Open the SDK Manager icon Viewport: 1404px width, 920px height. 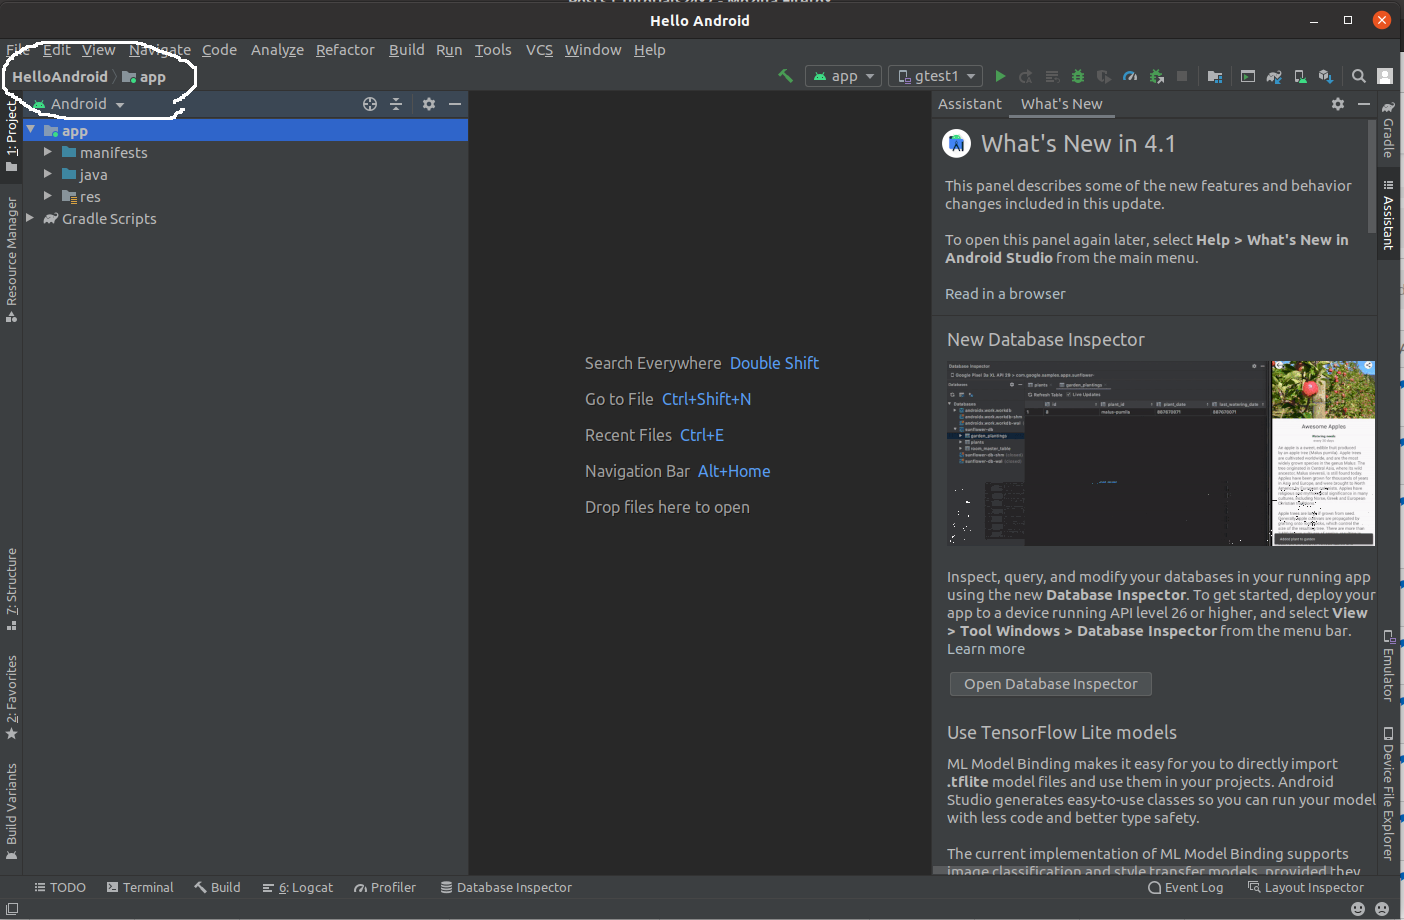pyautogui.click(x=1326, y=76)
